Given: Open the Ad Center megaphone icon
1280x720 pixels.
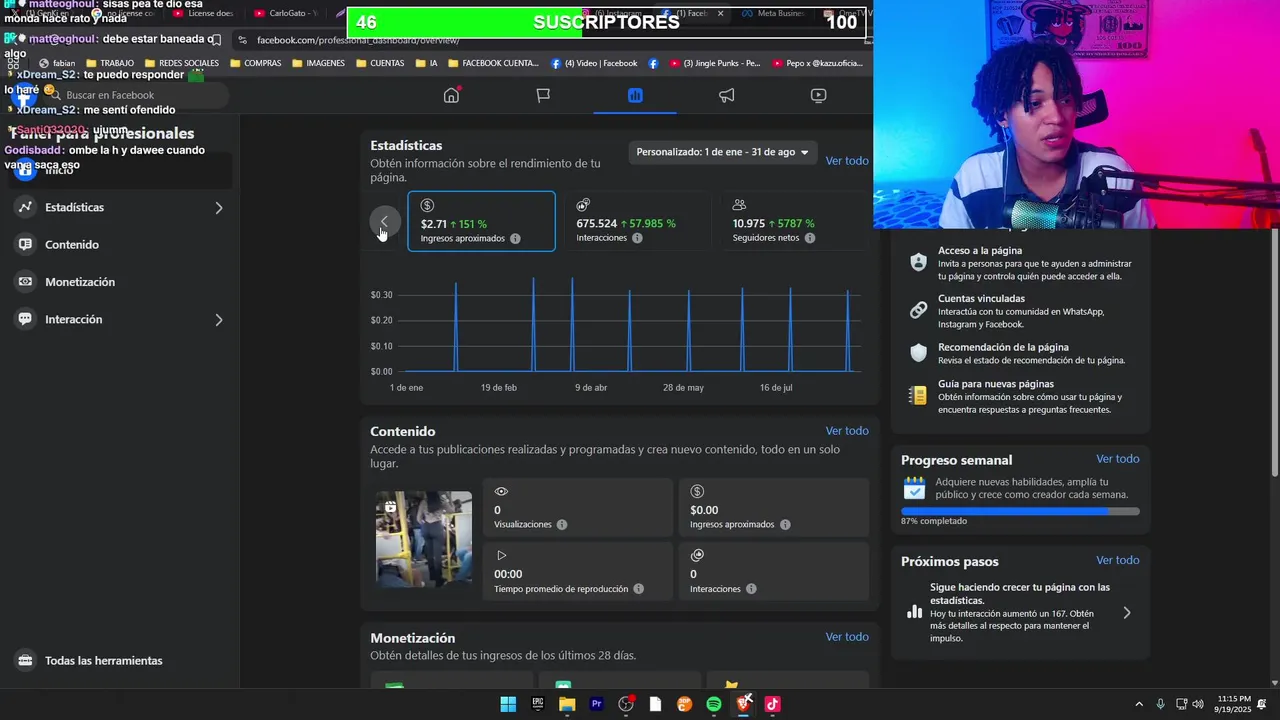Looking at the screenshot, I should click(x=727, y=95).
